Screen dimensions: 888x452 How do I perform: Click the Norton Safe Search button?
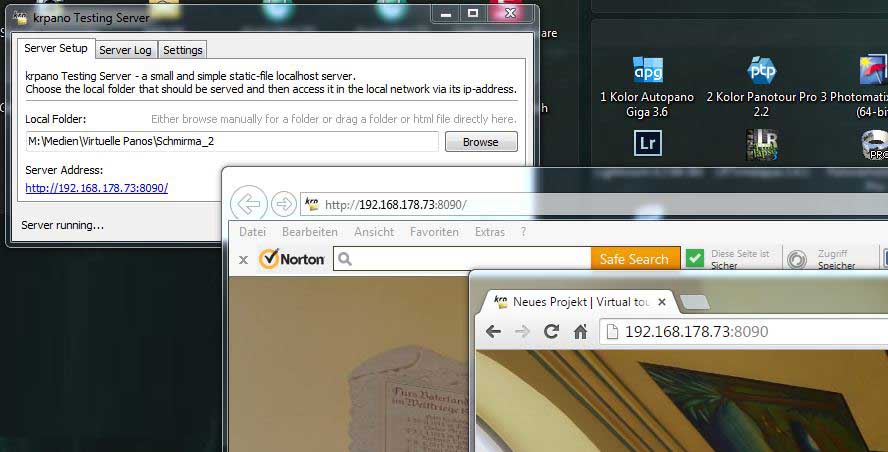tap(634, 259)
